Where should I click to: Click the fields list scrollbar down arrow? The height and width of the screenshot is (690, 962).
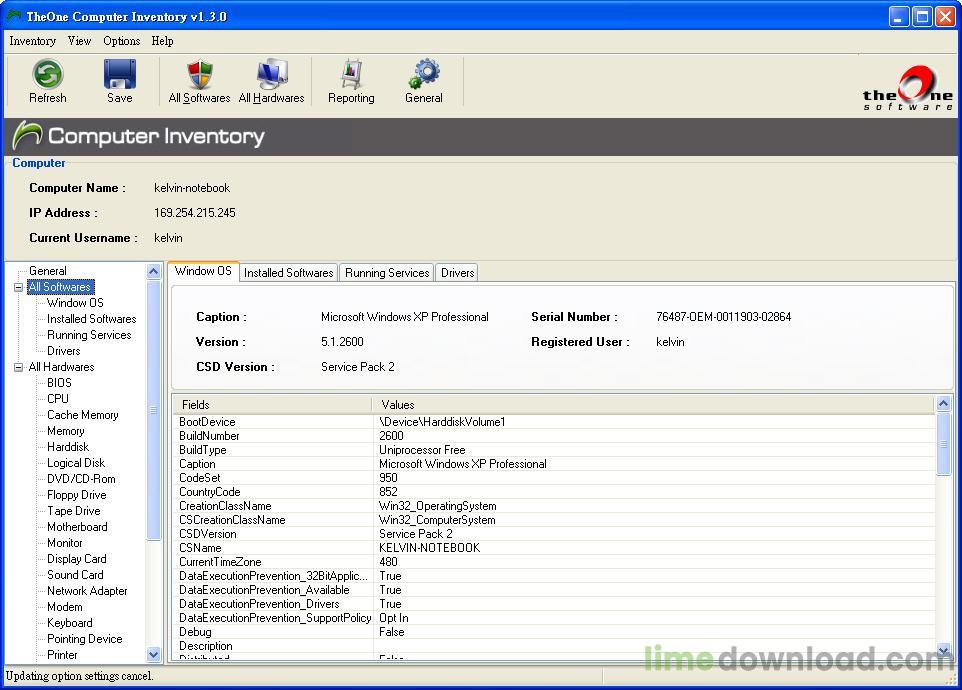(x=942, y=651)
